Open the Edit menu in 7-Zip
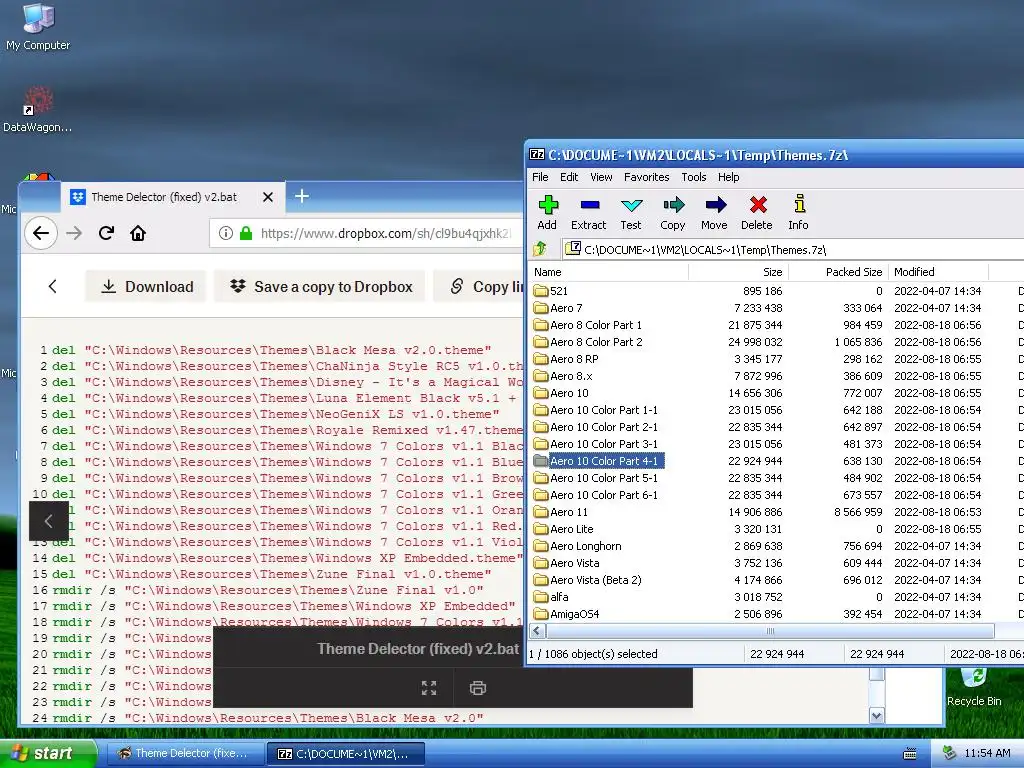The image size is (1024, 768). tap(569, 177)
